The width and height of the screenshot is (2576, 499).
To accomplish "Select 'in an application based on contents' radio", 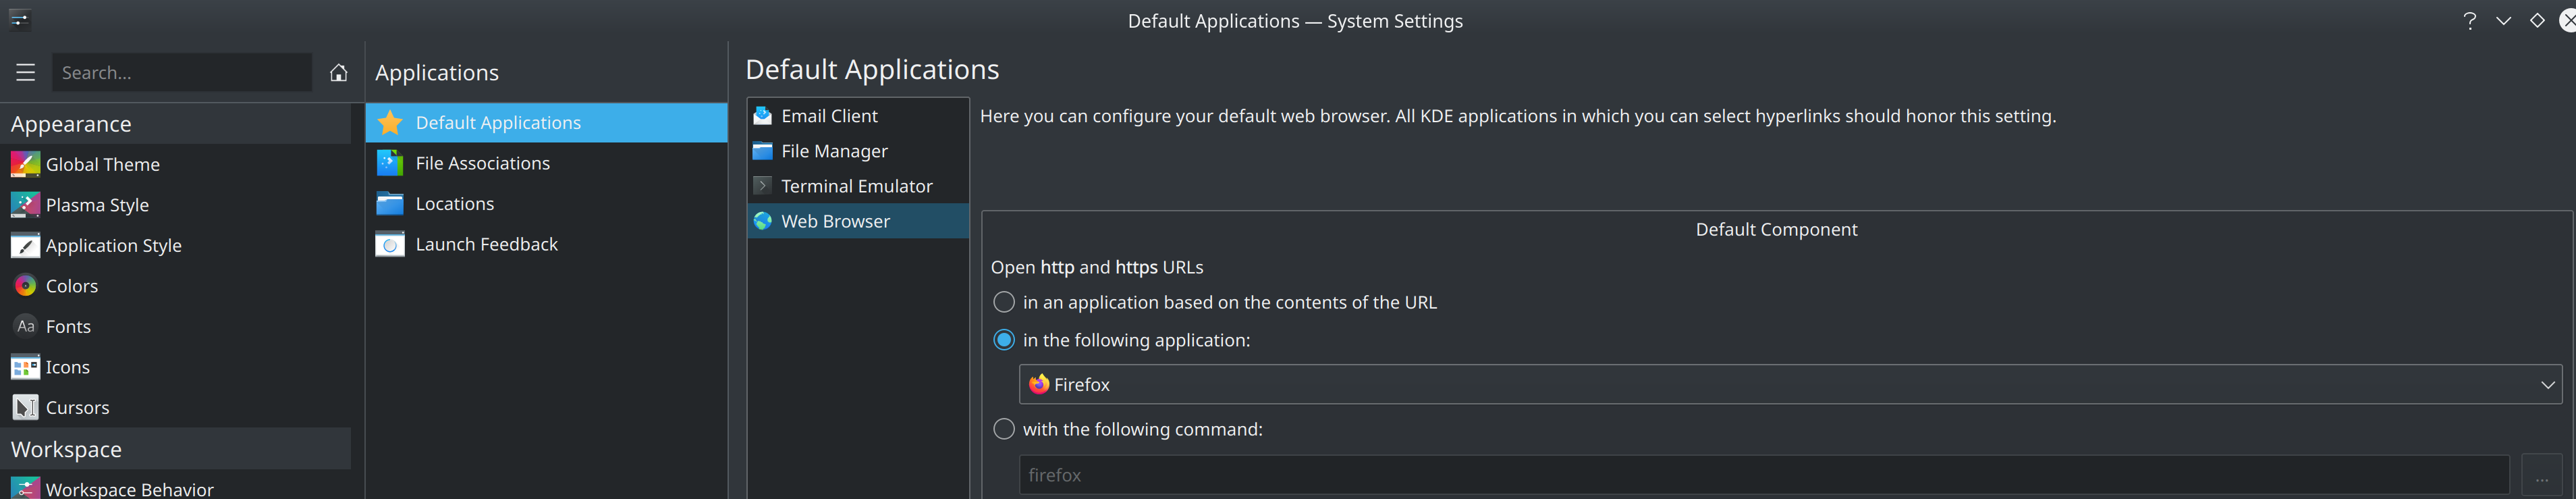I will pyautogui.click(x=1003, y=302).
